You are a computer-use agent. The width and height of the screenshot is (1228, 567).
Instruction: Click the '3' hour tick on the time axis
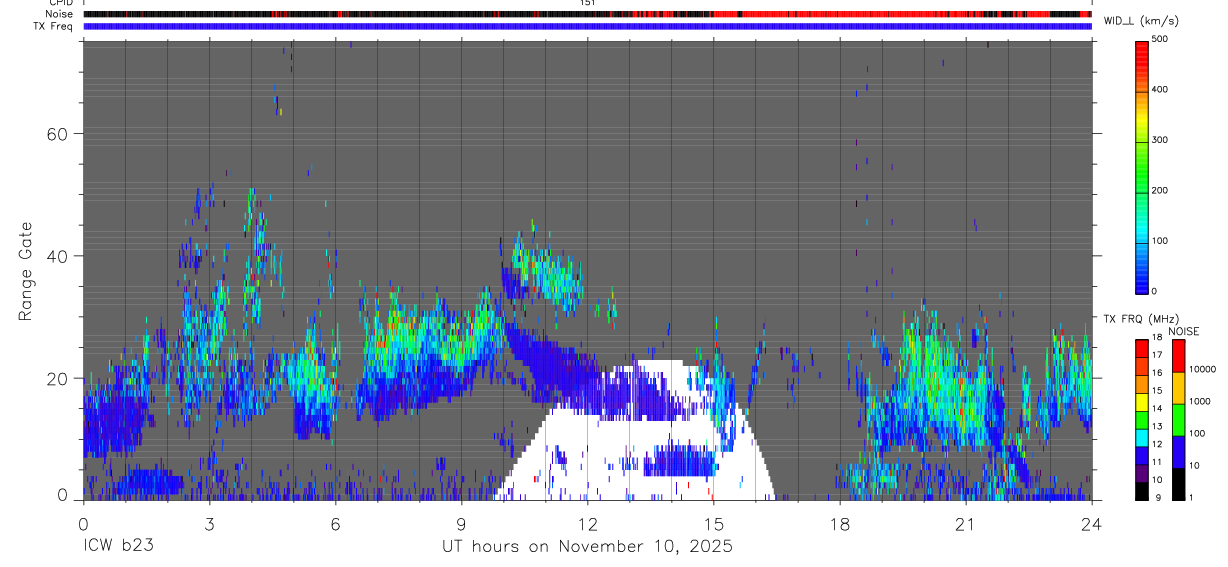click(209, 524)
